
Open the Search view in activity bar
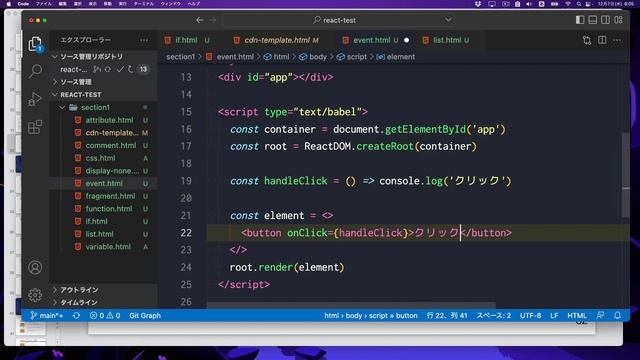[35, 71]
